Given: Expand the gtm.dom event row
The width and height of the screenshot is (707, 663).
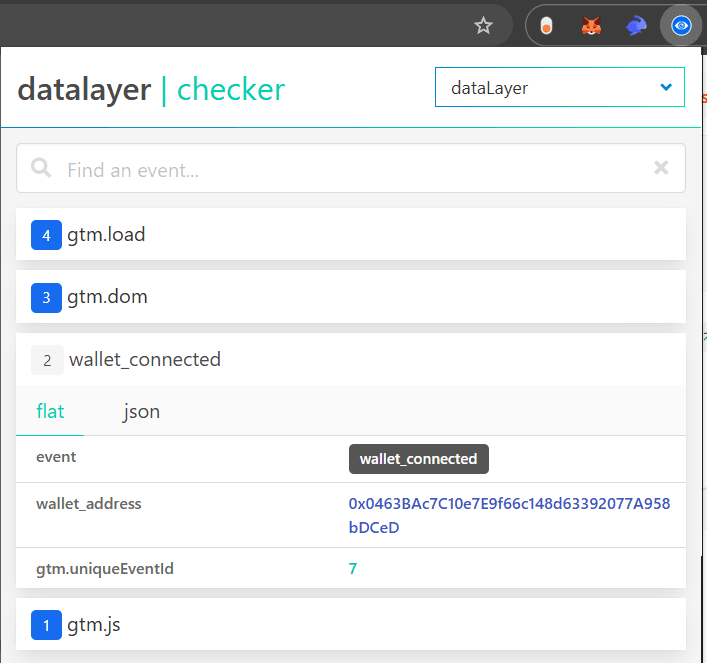Looking at the screenshot, I should tap(350, 297).
